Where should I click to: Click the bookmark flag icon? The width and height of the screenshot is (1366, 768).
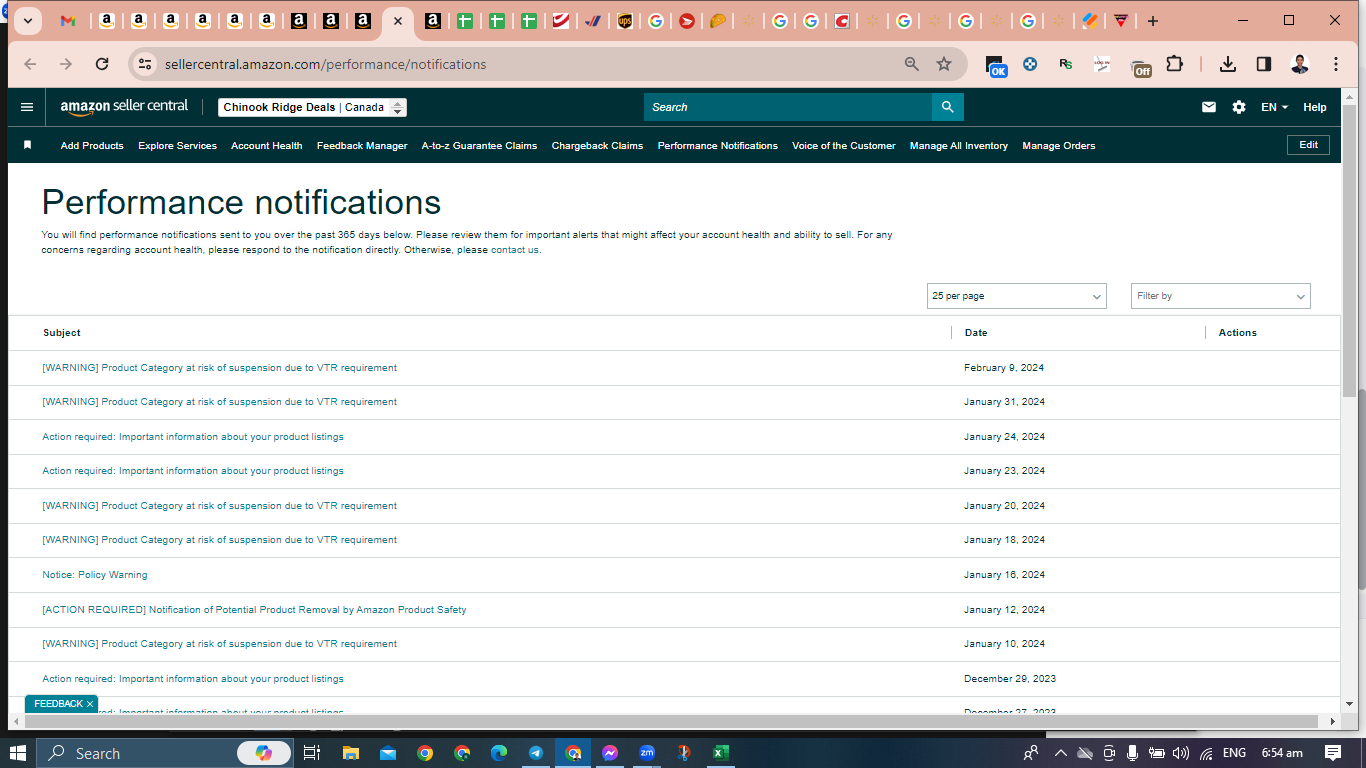[x=28, y=145]
